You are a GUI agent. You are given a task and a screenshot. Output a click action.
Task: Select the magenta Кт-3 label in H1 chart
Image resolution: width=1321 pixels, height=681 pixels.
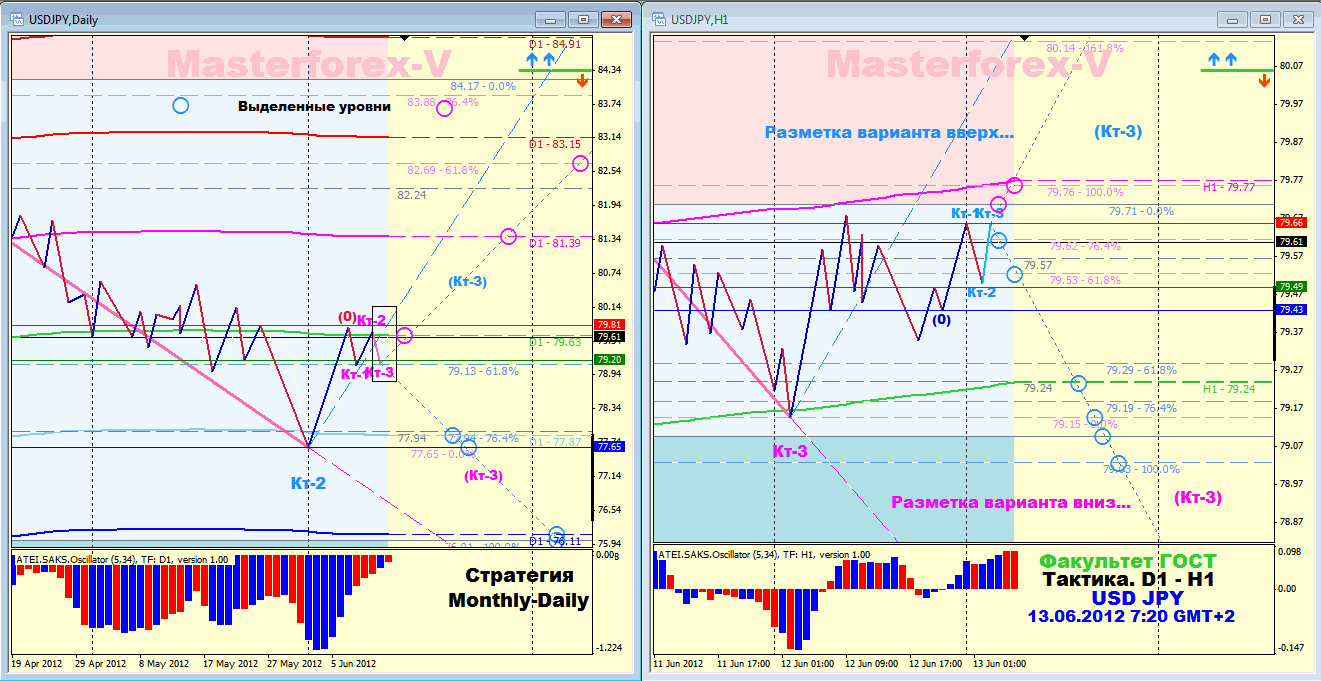click(790, 451)
